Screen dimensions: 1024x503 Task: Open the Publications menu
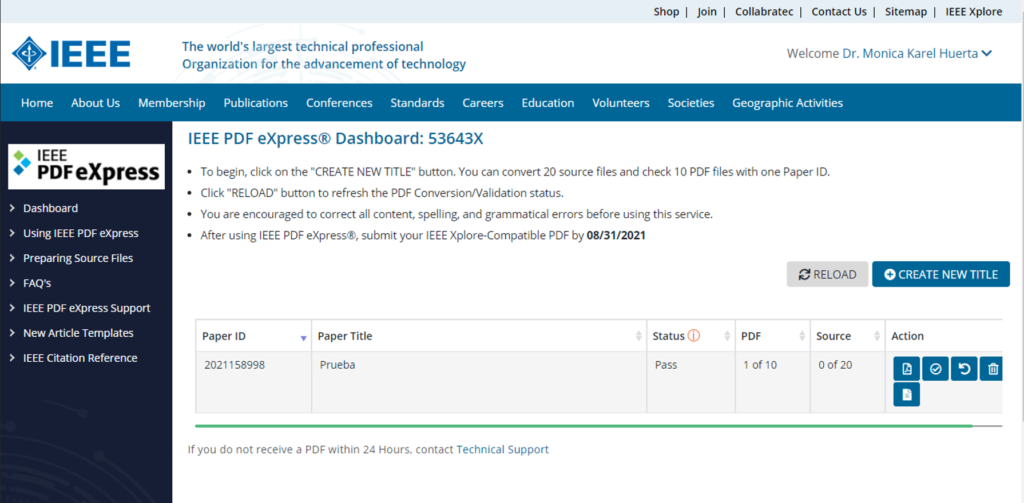(x=255, y=103)
